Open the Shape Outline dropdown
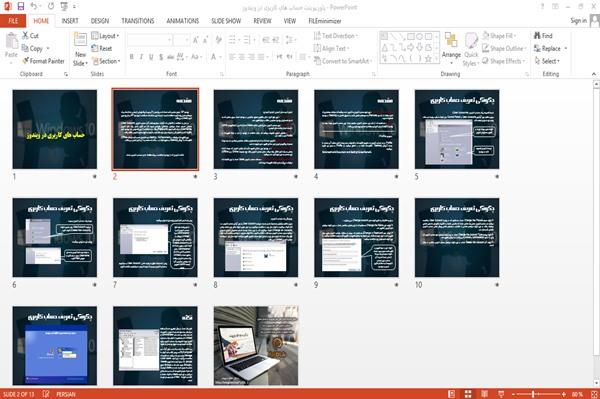This screenshot has width=600, height=399. (x=504, y=48)
